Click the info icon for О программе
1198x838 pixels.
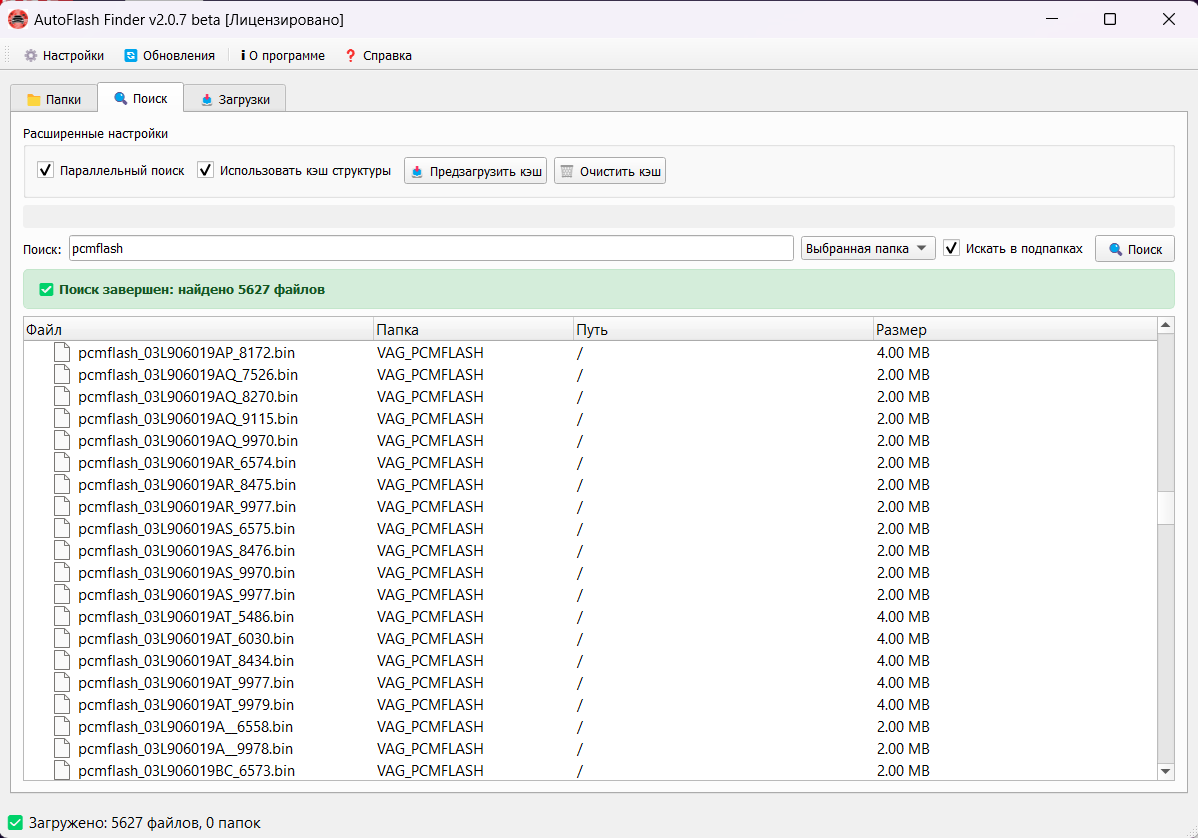click(x=243, y=56)
